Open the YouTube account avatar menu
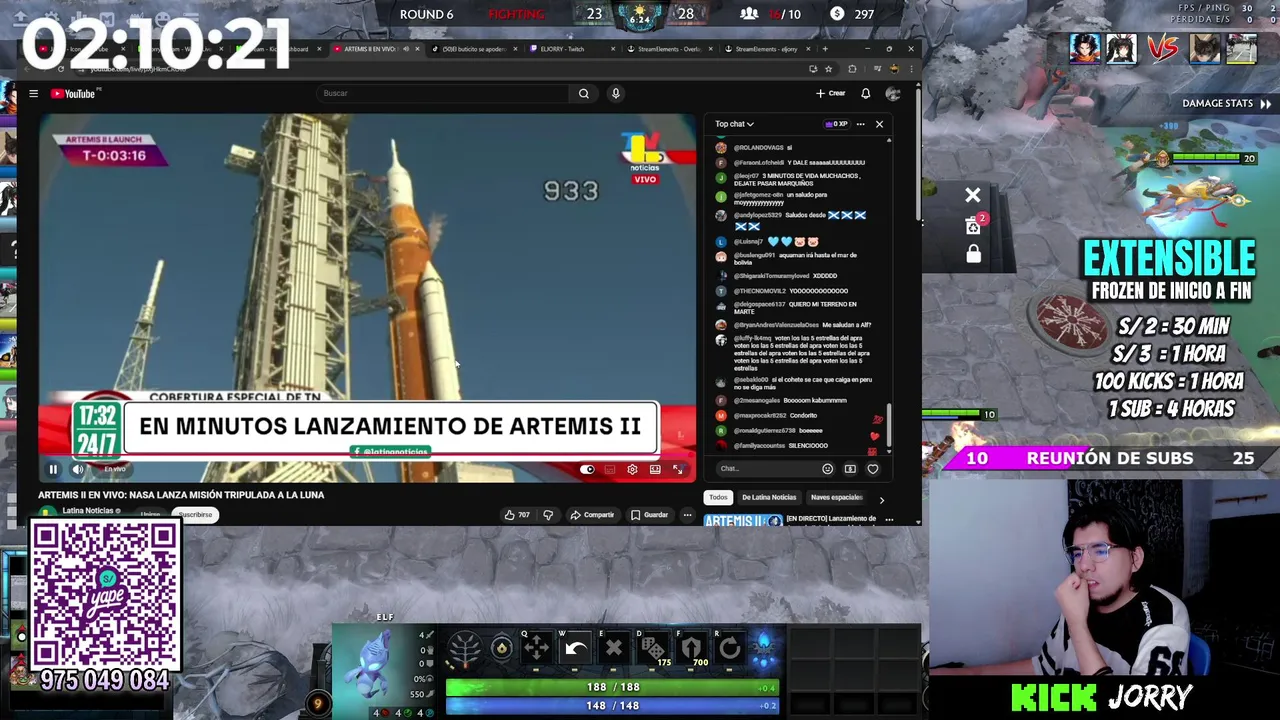The height and width of the screenshot is (720, 1280). 893,93
